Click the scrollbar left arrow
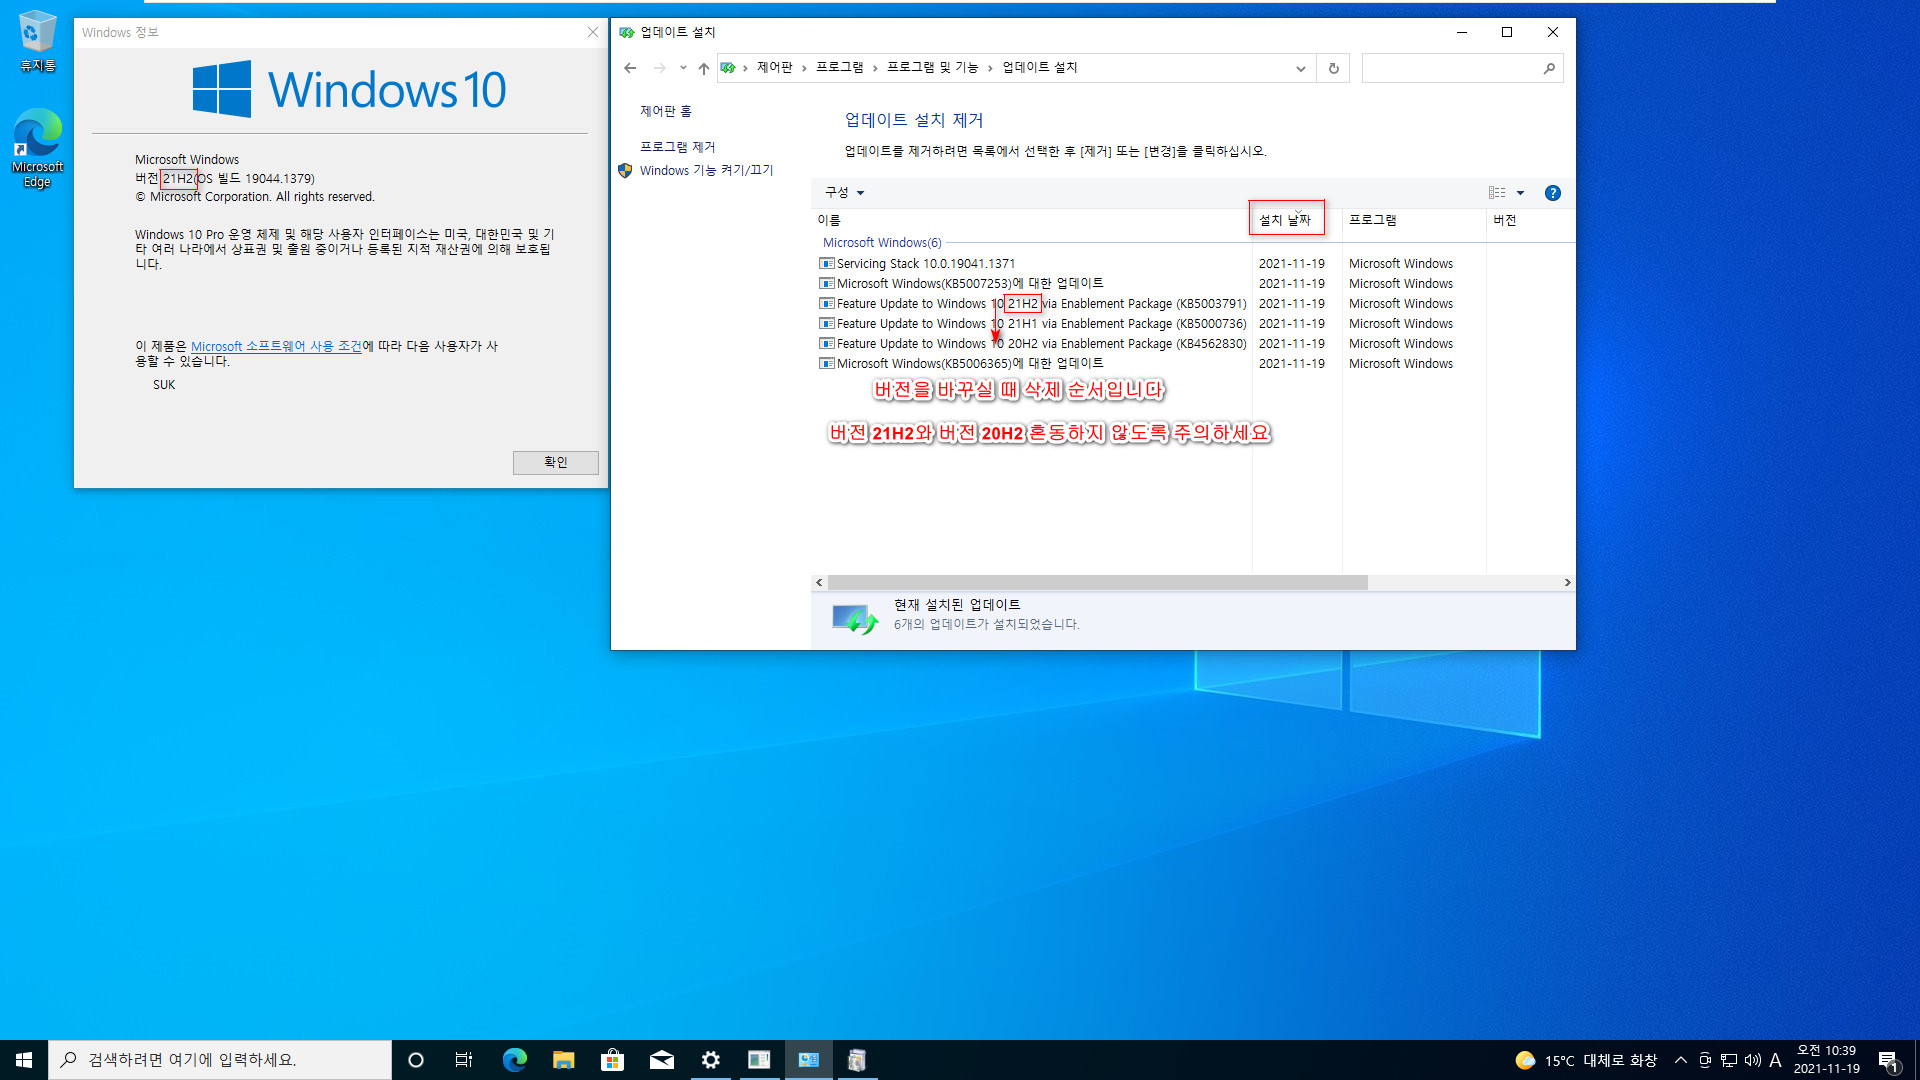 pos(819,583)
